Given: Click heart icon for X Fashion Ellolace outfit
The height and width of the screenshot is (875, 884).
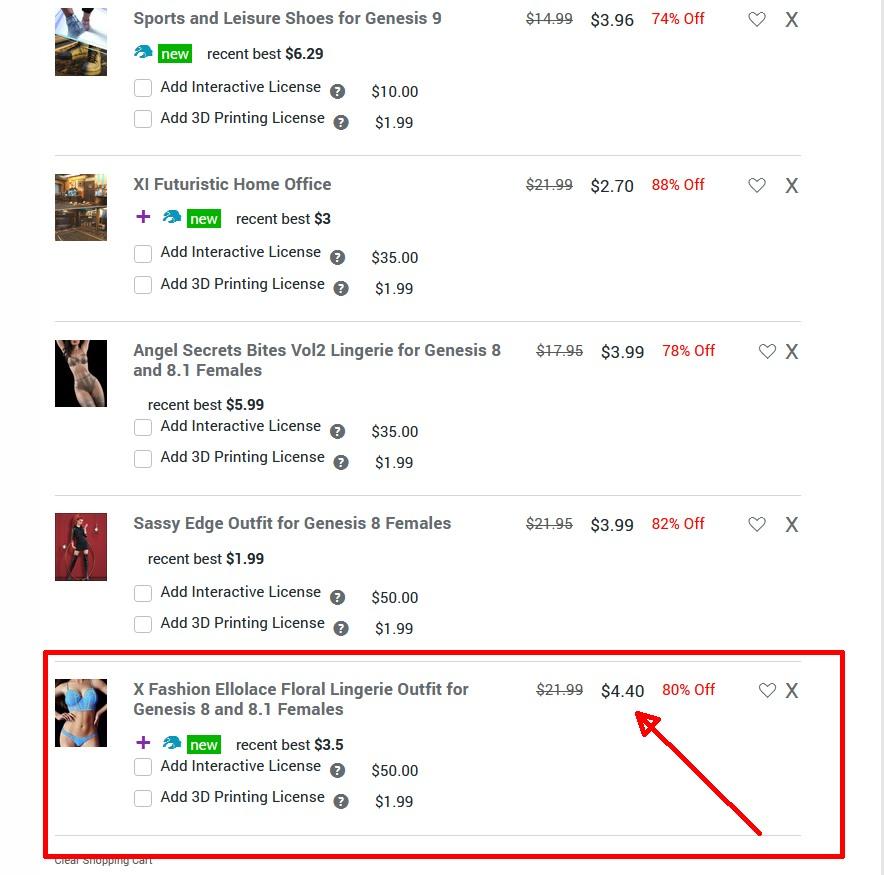Looking at the screenshot, I should 767,691.
